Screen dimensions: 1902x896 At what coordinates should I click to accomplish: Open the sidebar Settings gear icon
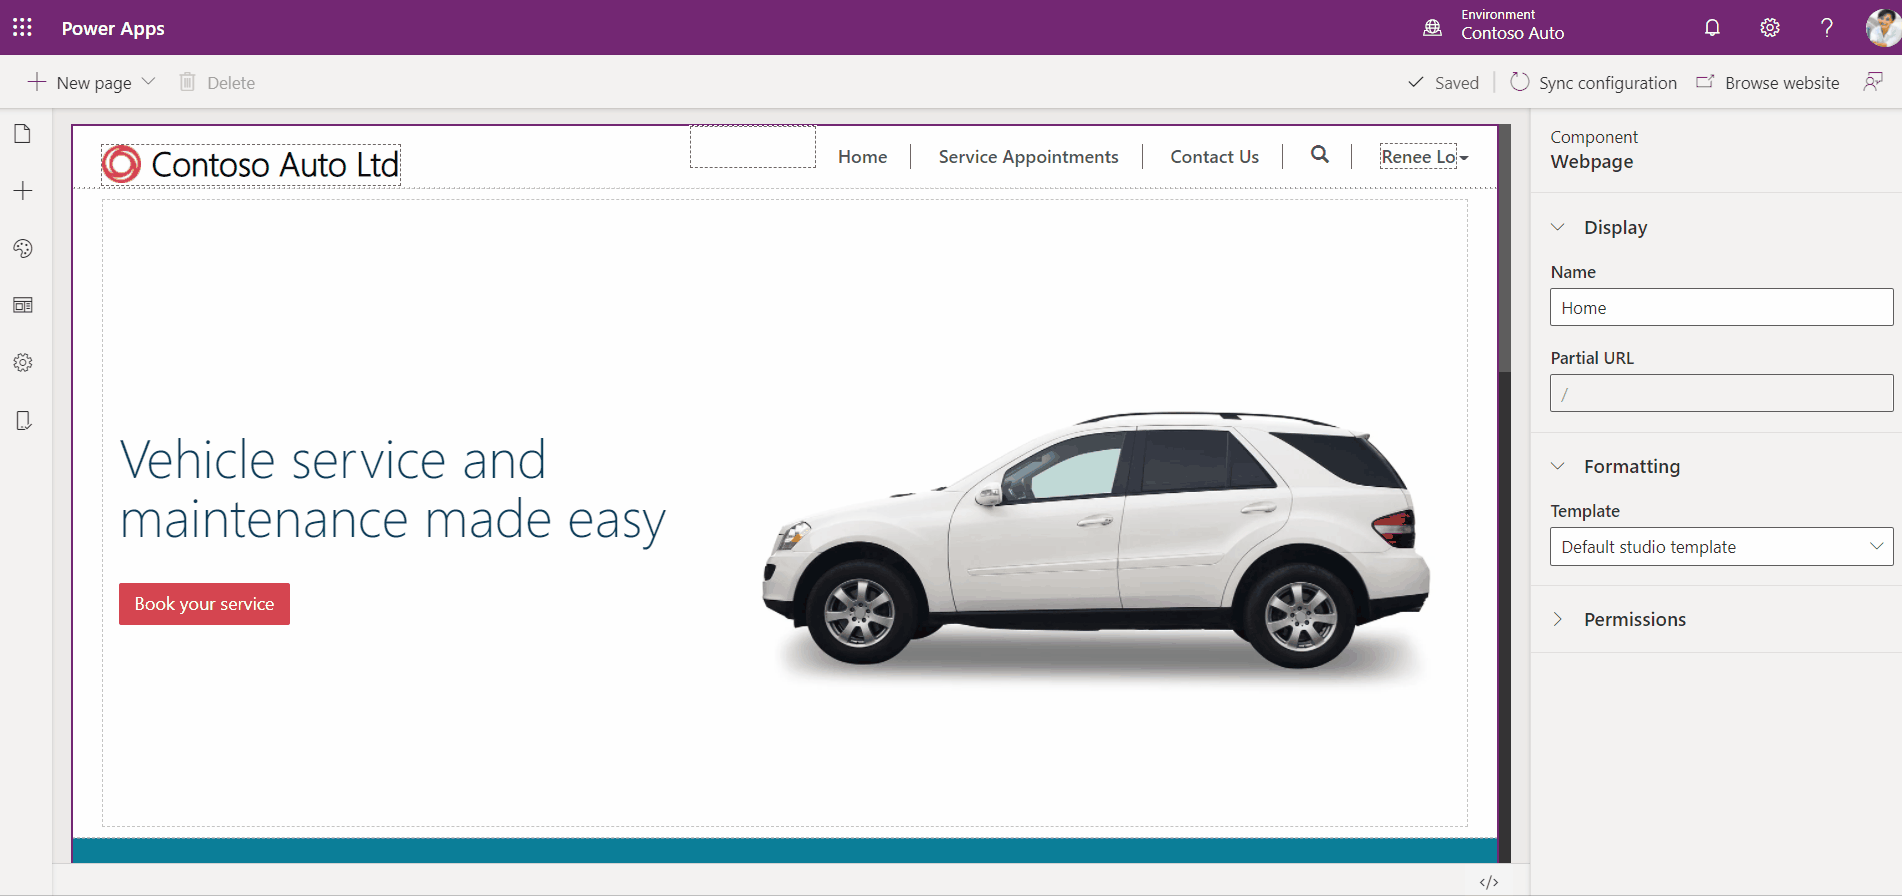click(23, 362)
